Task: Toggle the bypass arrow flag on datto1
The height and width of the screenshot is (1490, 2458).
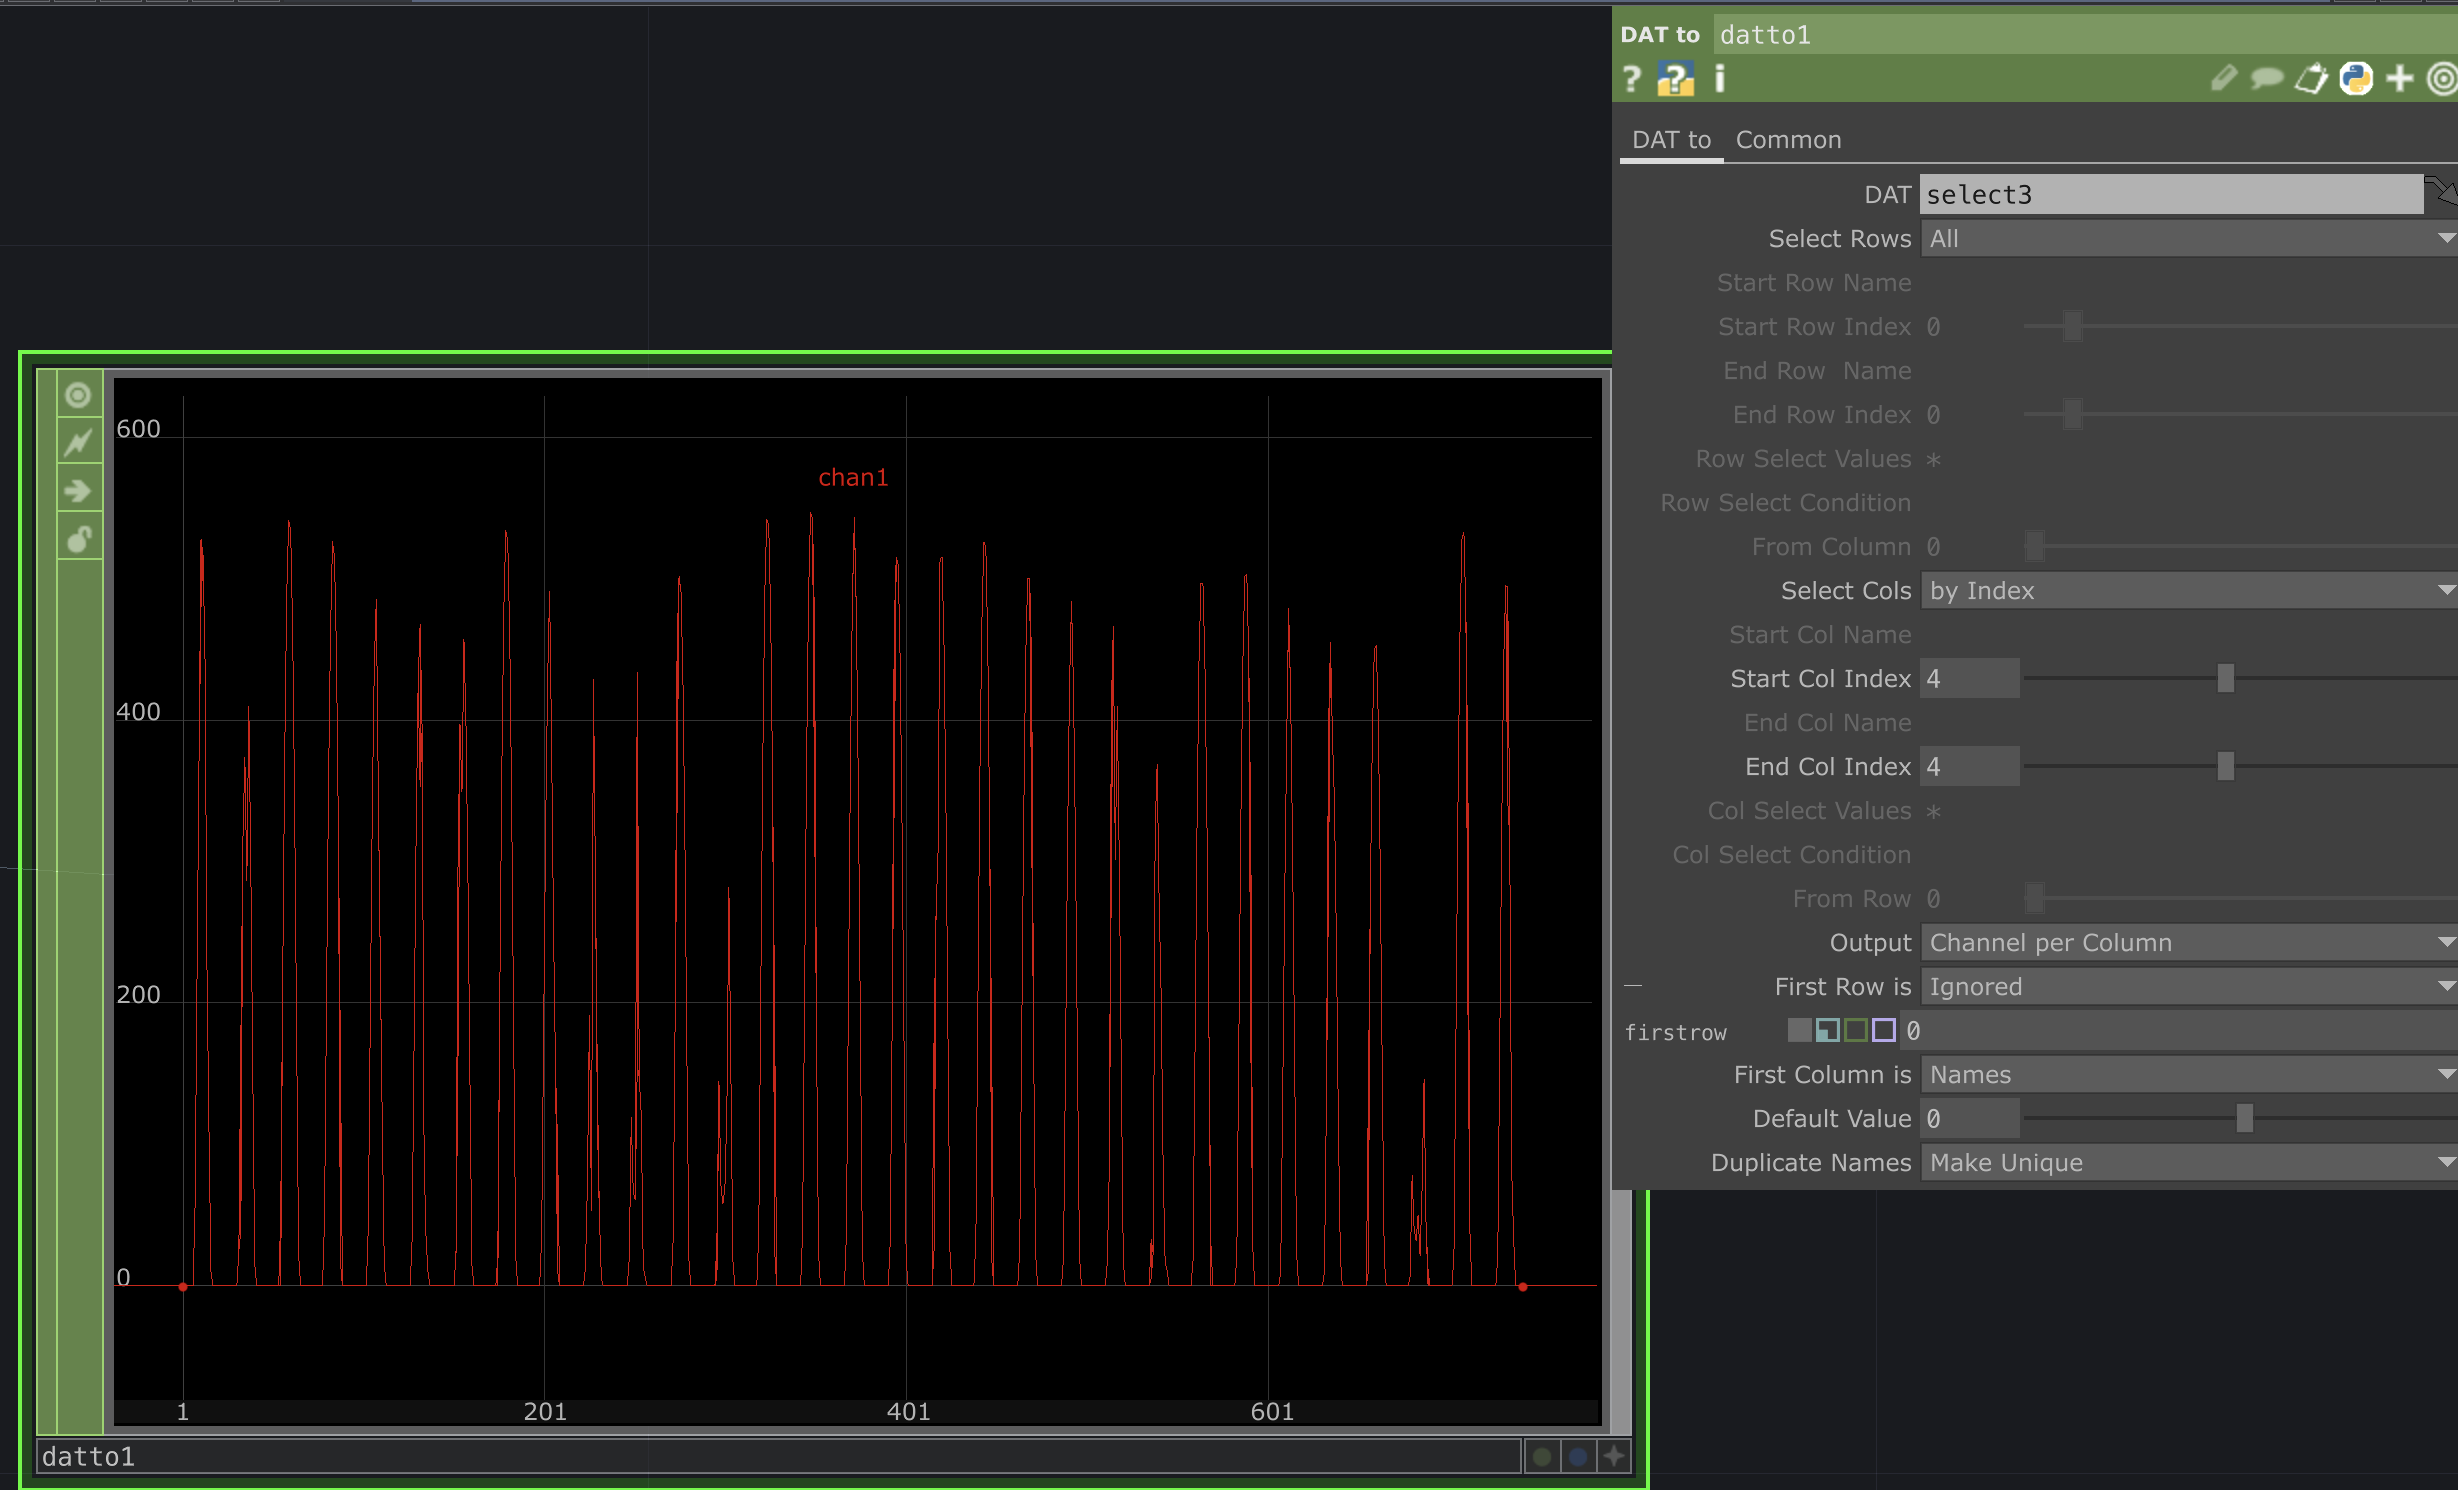Action: 79,491
